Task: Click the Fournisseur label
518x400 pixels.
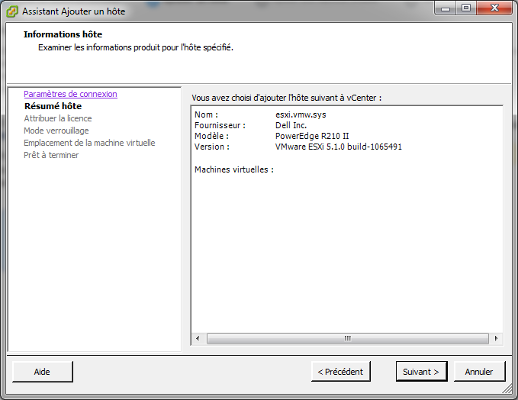Action: [220, 125]
